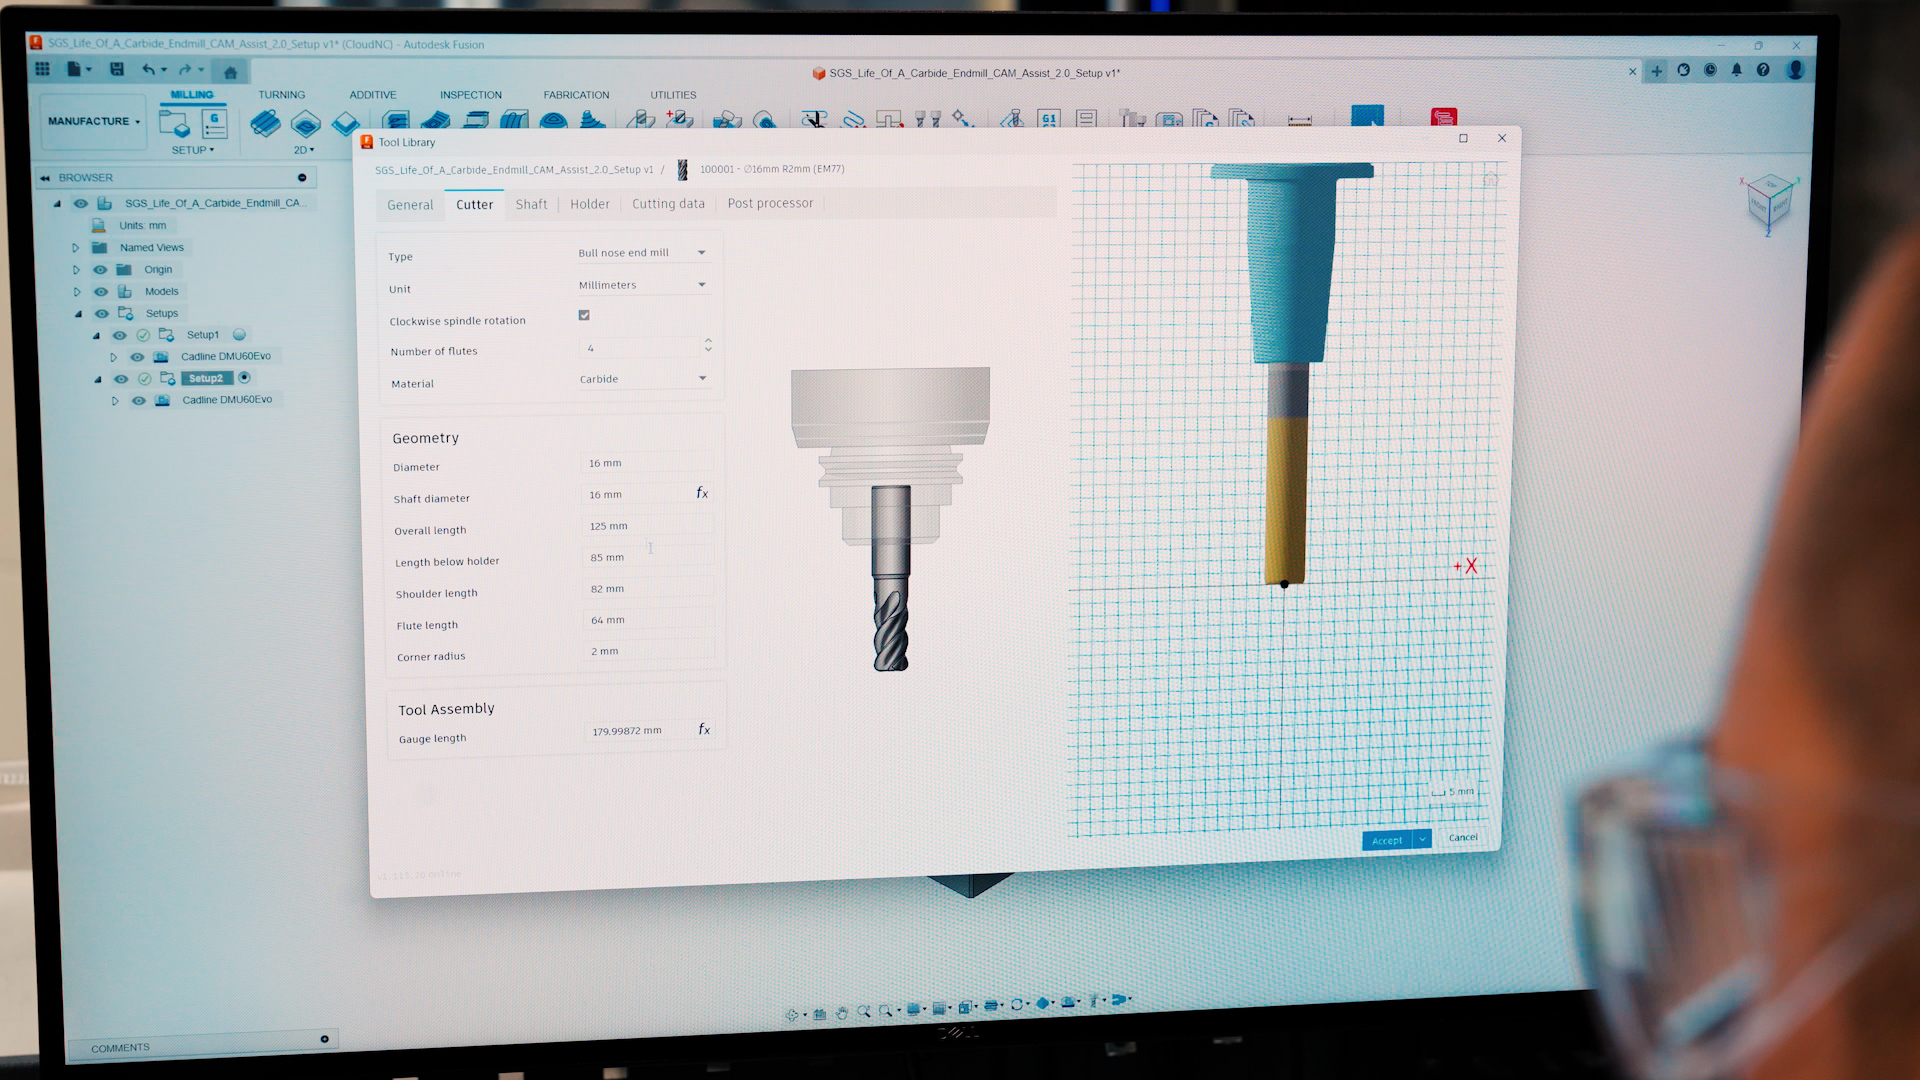Click the Save icon in the top toolbar
This screenshot has width=1920, height=1080.
117,69
